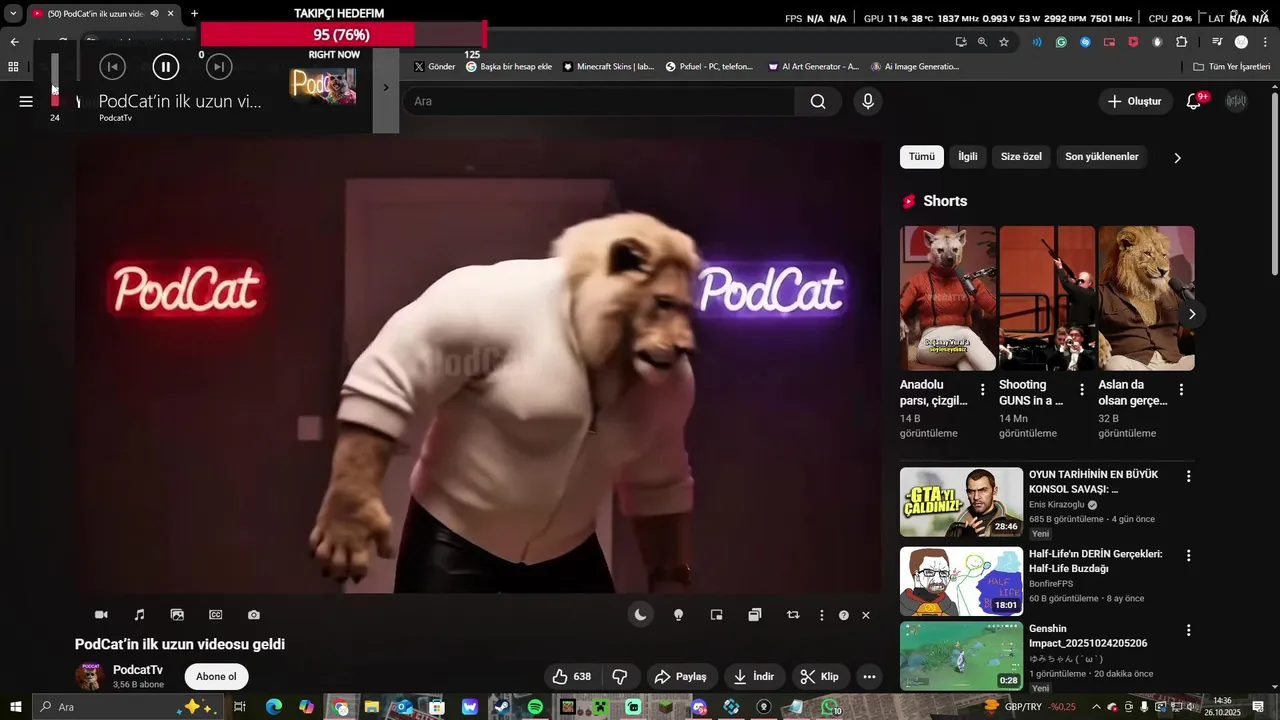The height and width of the screenshot is (720, 1280).
Task: Bookmark this page with the star icon
Action: (x=1004, y=42)
